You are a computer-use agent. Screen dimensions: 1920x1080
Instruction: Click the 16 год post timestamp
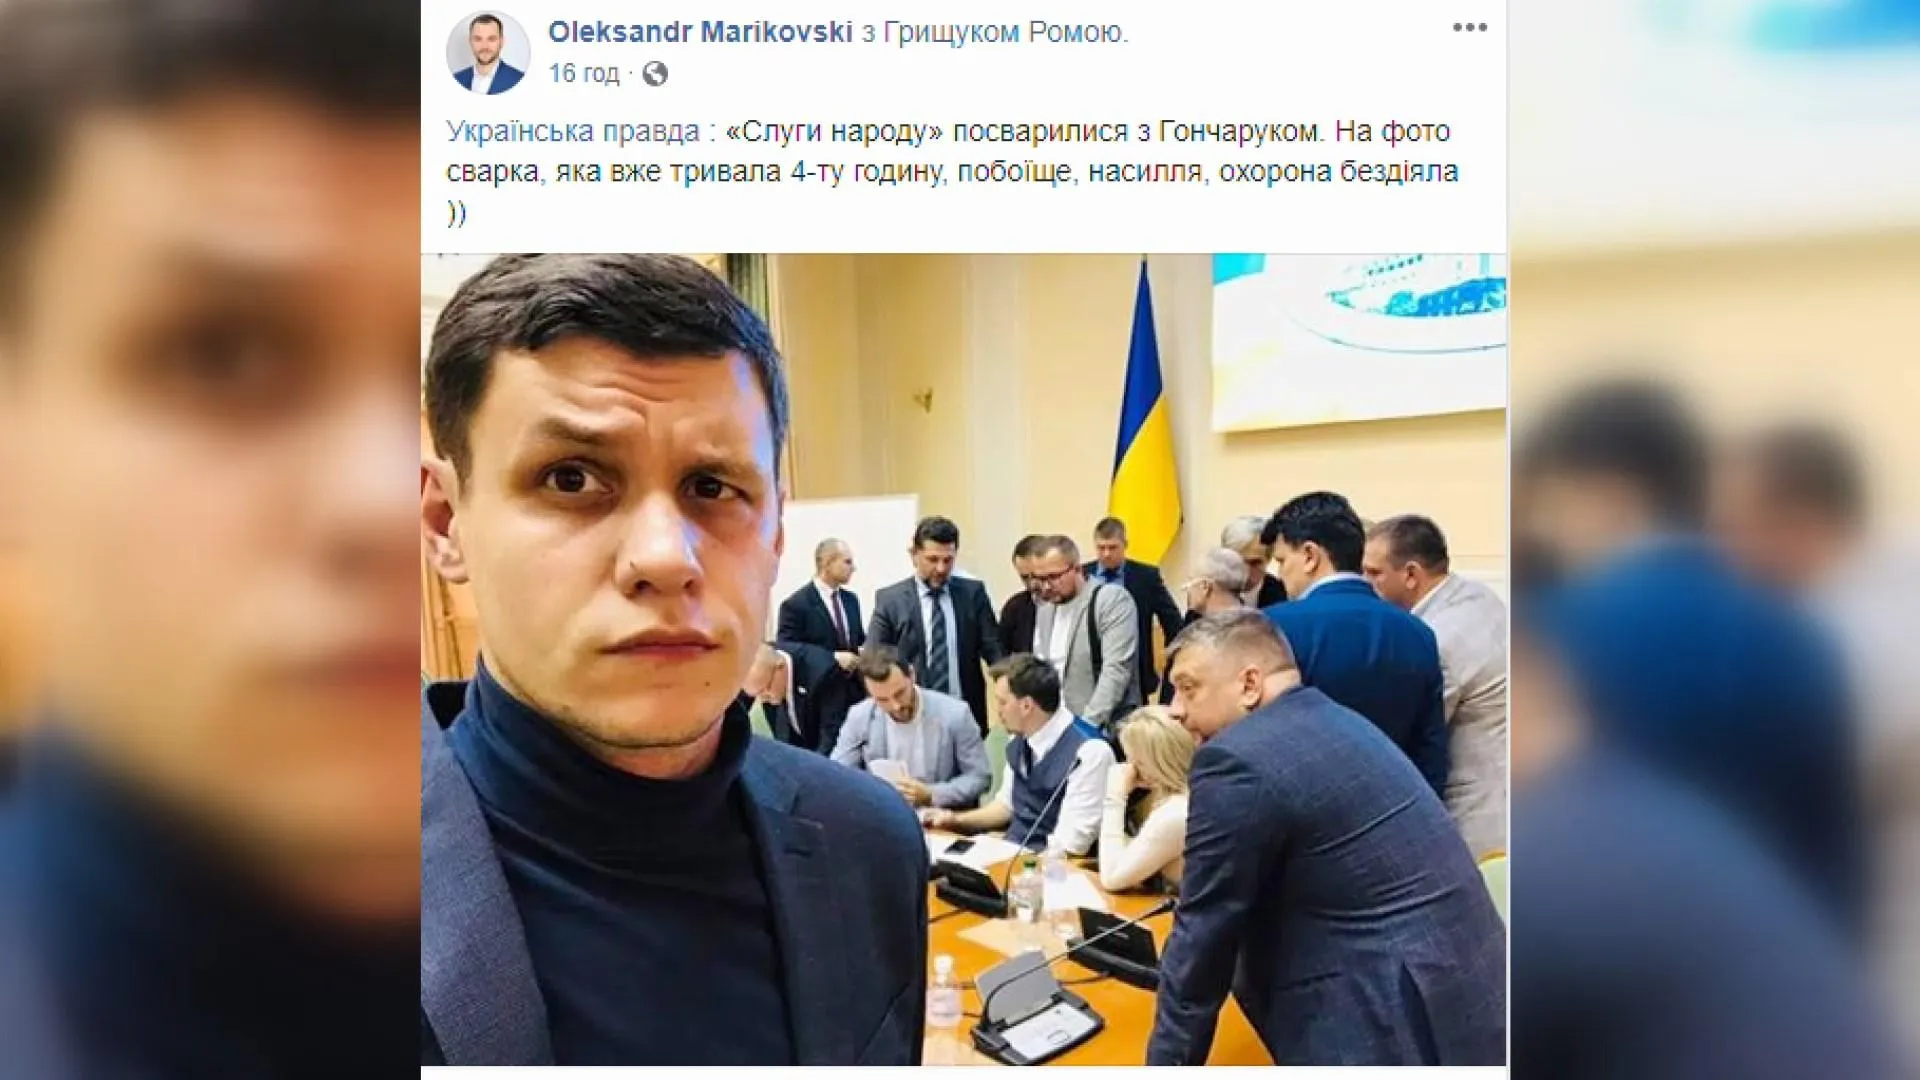click(584, 74)
